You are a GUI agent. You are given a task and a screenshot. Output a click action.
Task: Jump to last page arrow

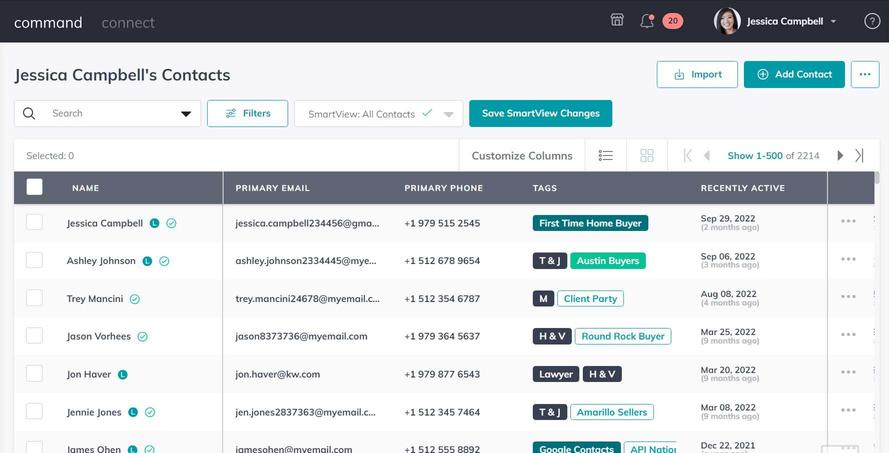[x=859, y=155]
